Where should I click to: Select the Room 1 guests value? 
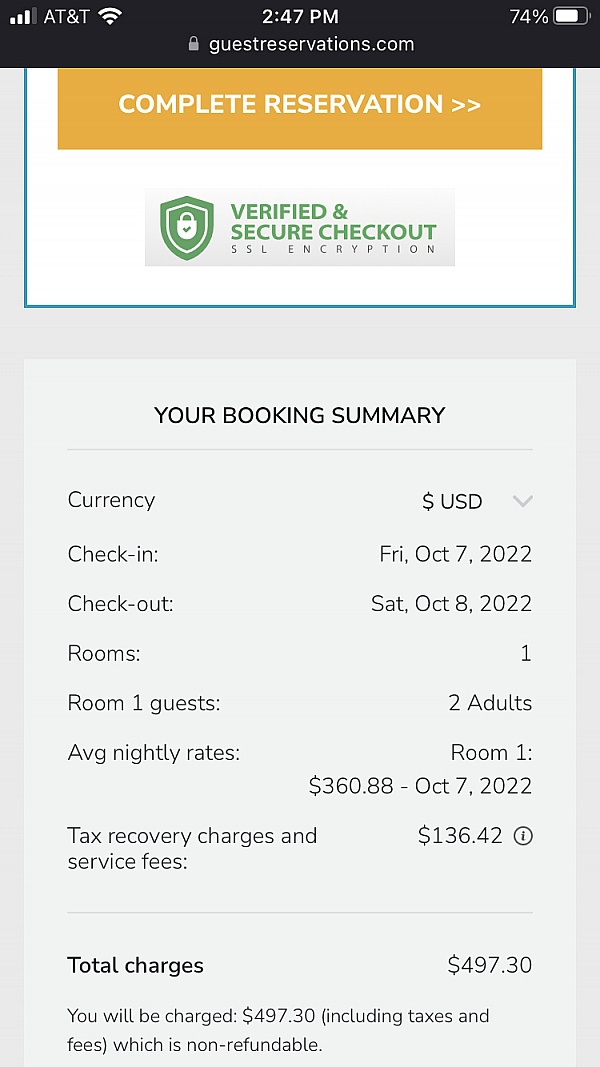tap(490, 703)
